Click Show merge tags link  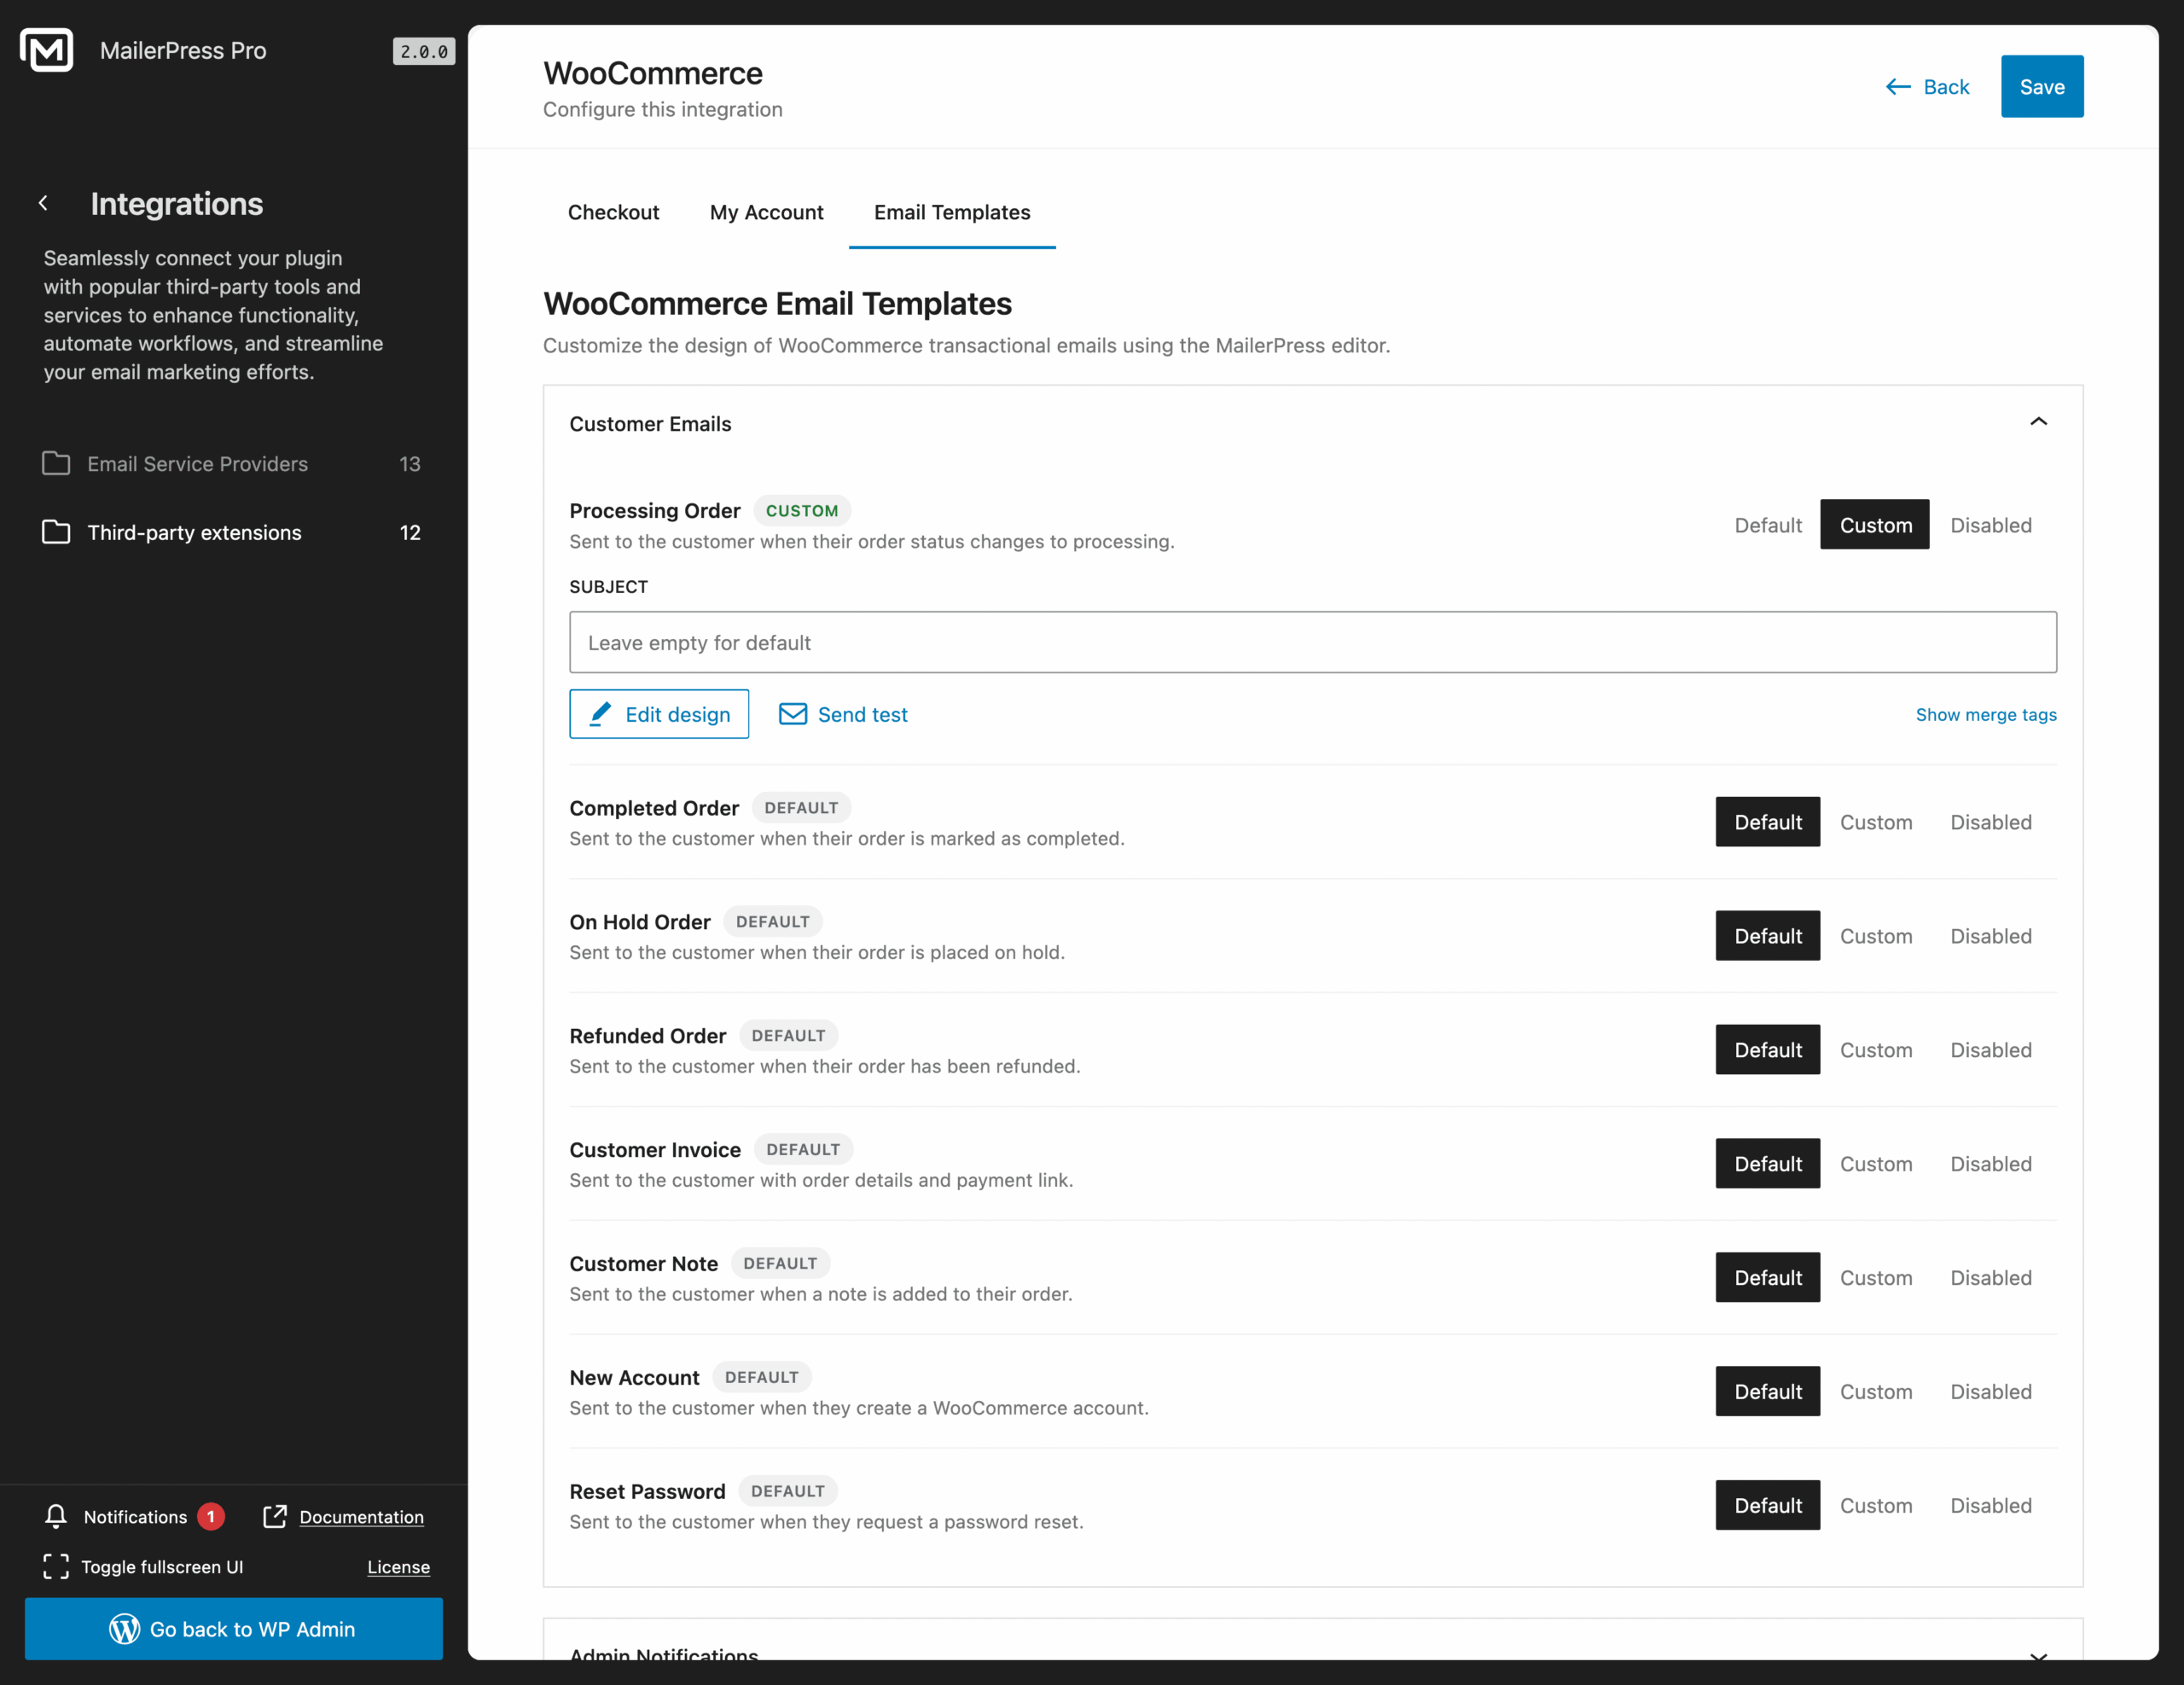(x=1986, y=714)
